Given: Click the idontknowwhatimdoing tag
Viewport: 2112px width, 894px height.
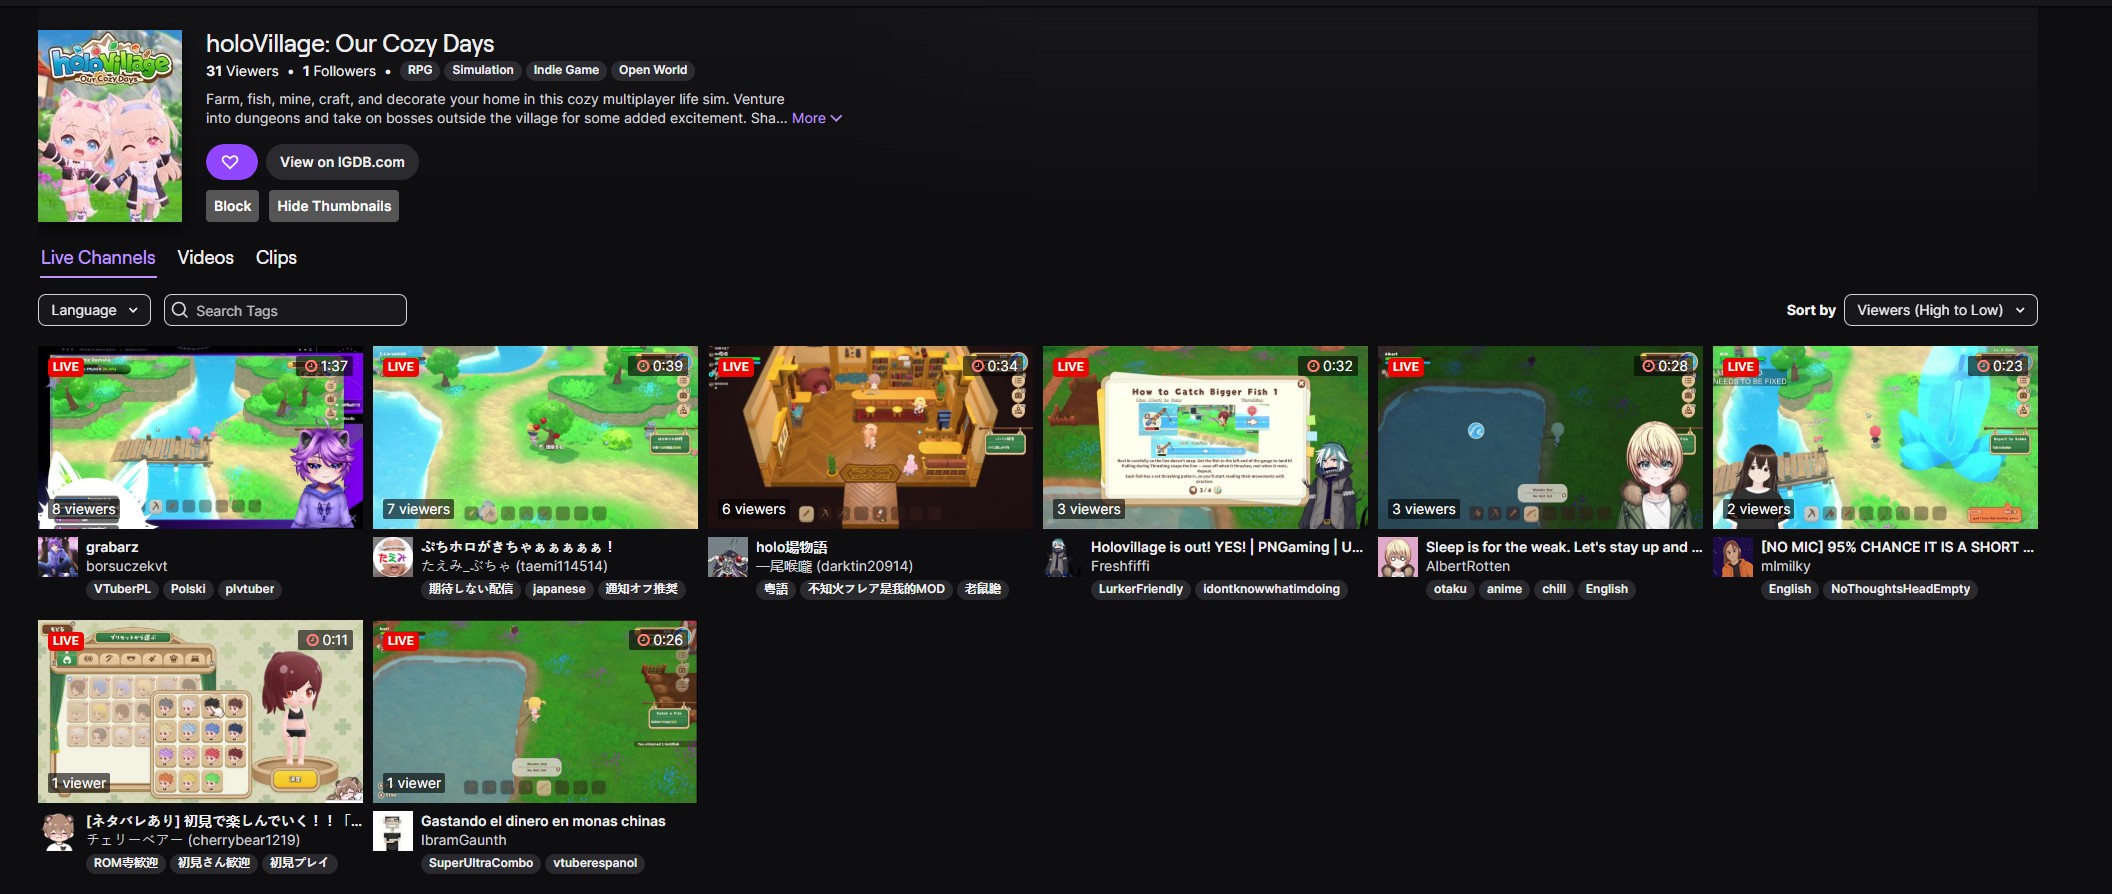Looking at the screenshot, I should [x=1271, y=589].
